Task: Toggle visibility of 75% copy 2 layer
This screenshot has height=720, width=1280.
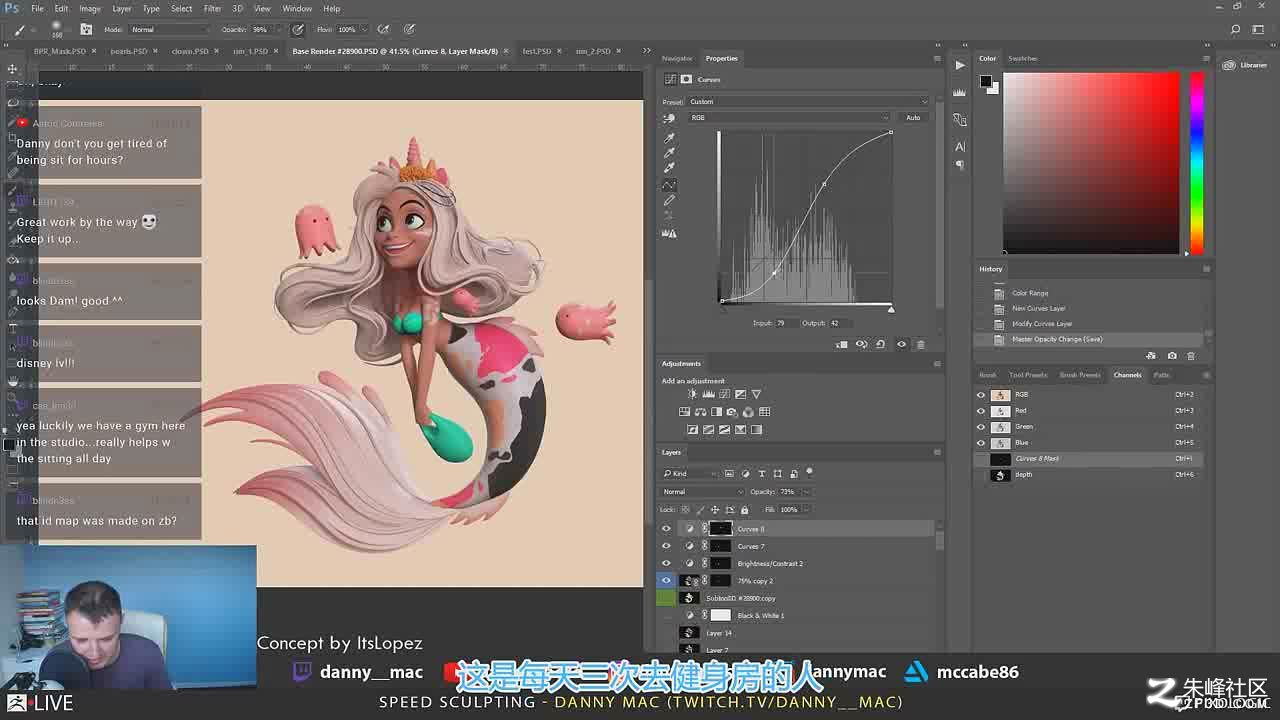Action: (x=666, y=580)
